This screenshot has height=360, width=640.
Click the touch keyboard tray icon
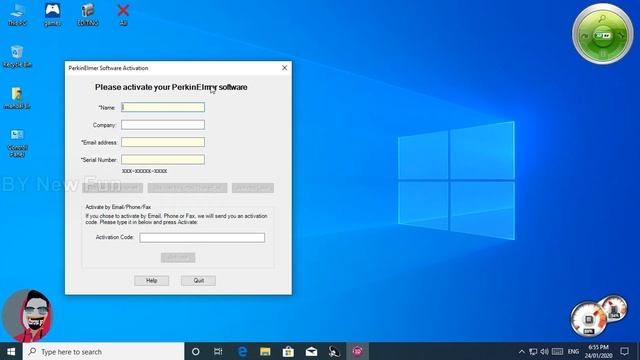tap(558, 351)
